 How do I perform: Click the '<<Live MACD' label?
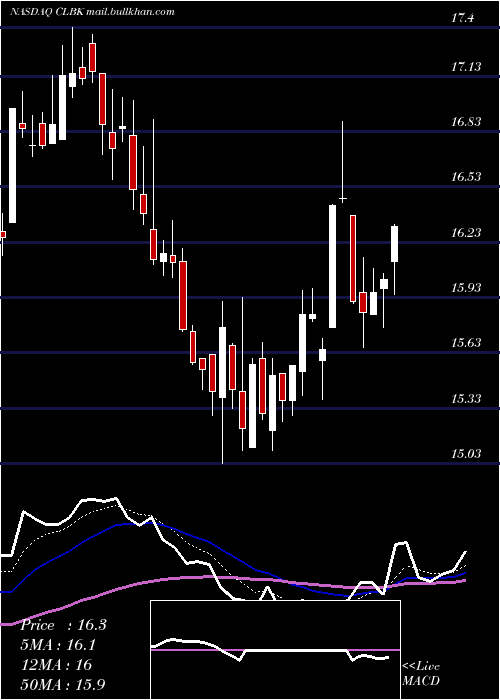pyautogui.click(x=421, y=673)
